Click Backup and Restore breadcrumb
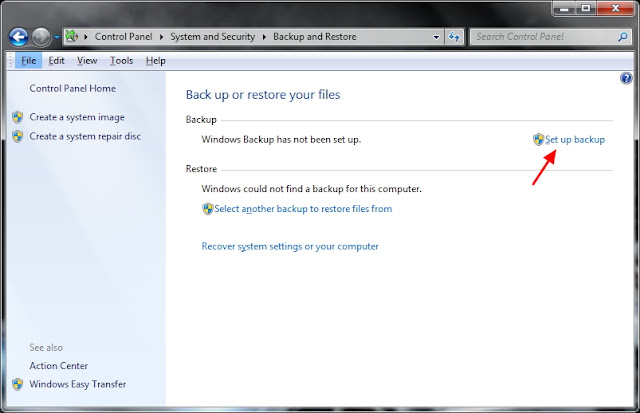640x413 pixels. pos(315,37)
